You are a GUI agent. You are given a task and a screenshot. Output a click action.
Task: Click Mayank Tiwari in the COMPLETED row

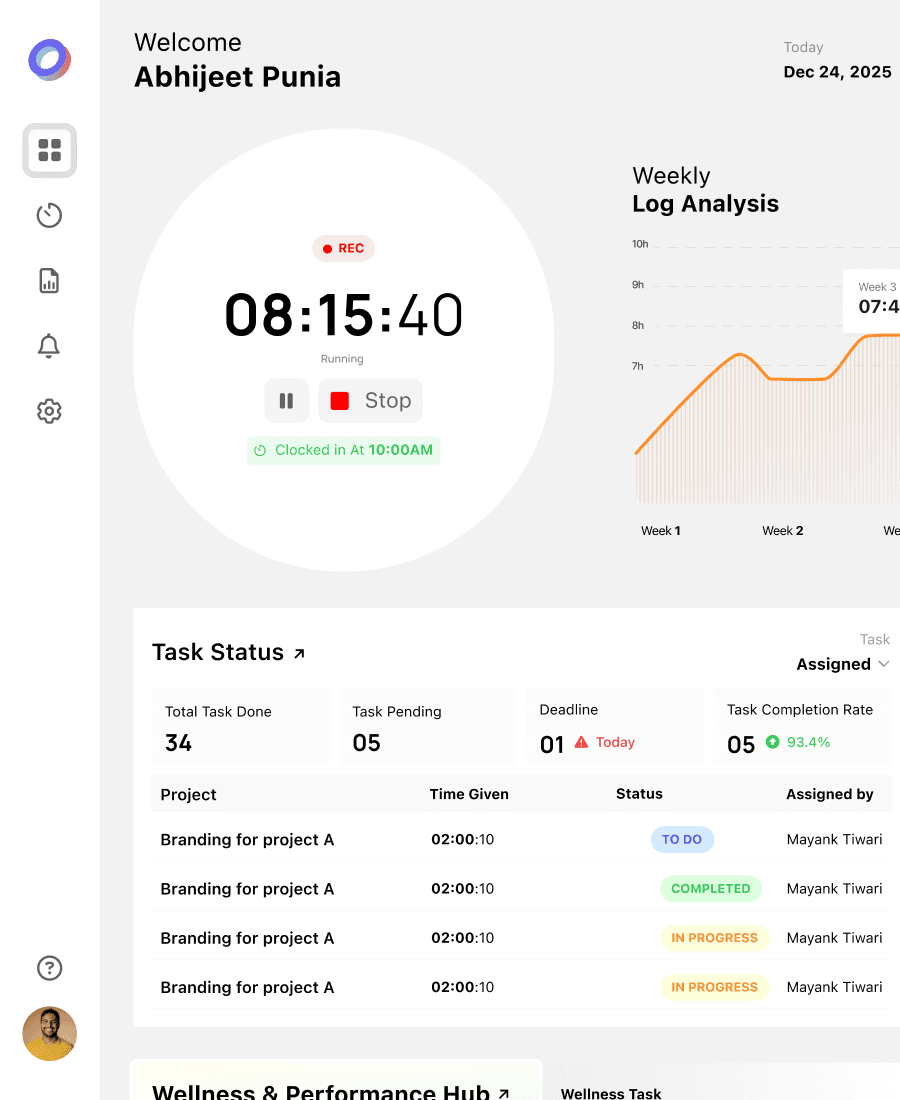click(834, 889)
